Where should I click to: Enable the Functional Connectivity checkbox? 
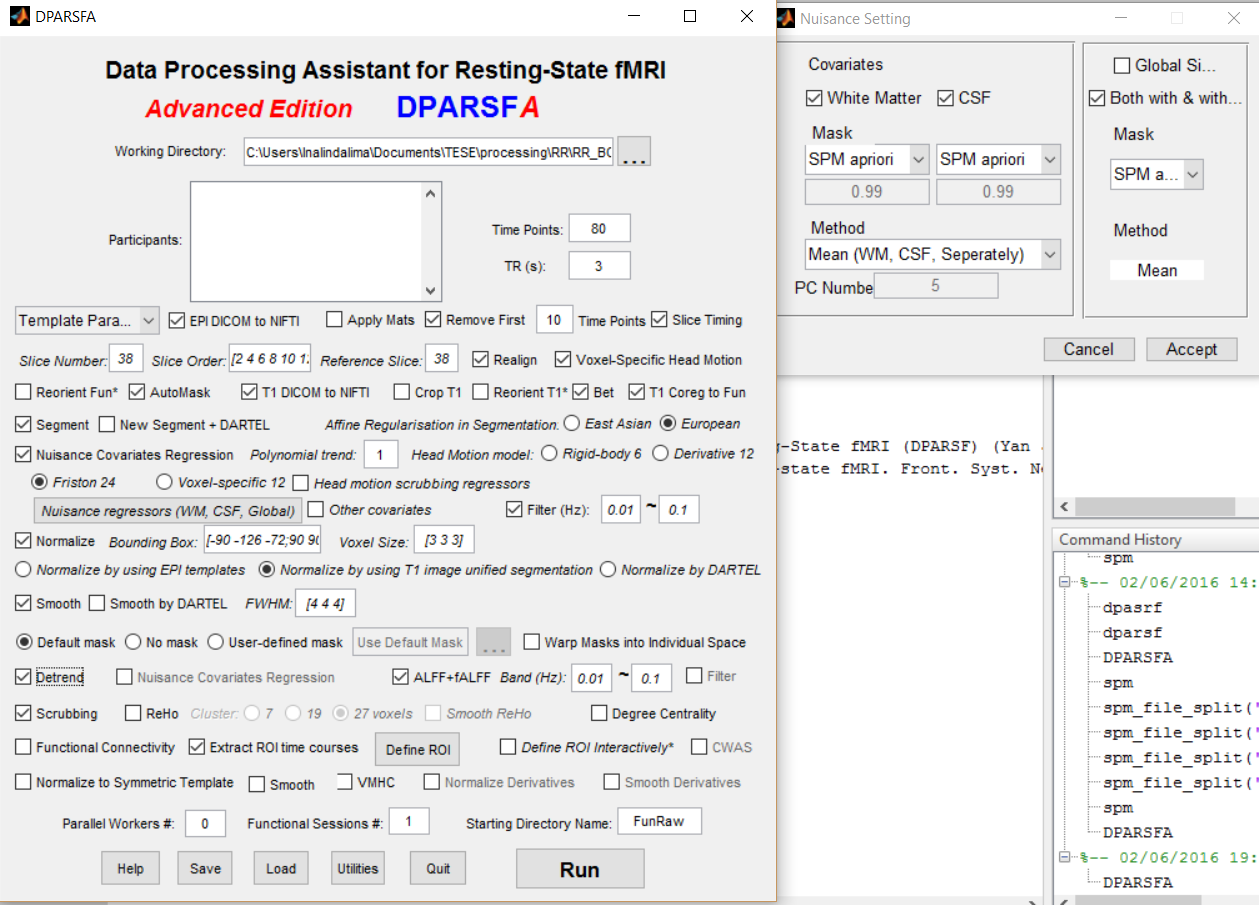pos(24,747)
